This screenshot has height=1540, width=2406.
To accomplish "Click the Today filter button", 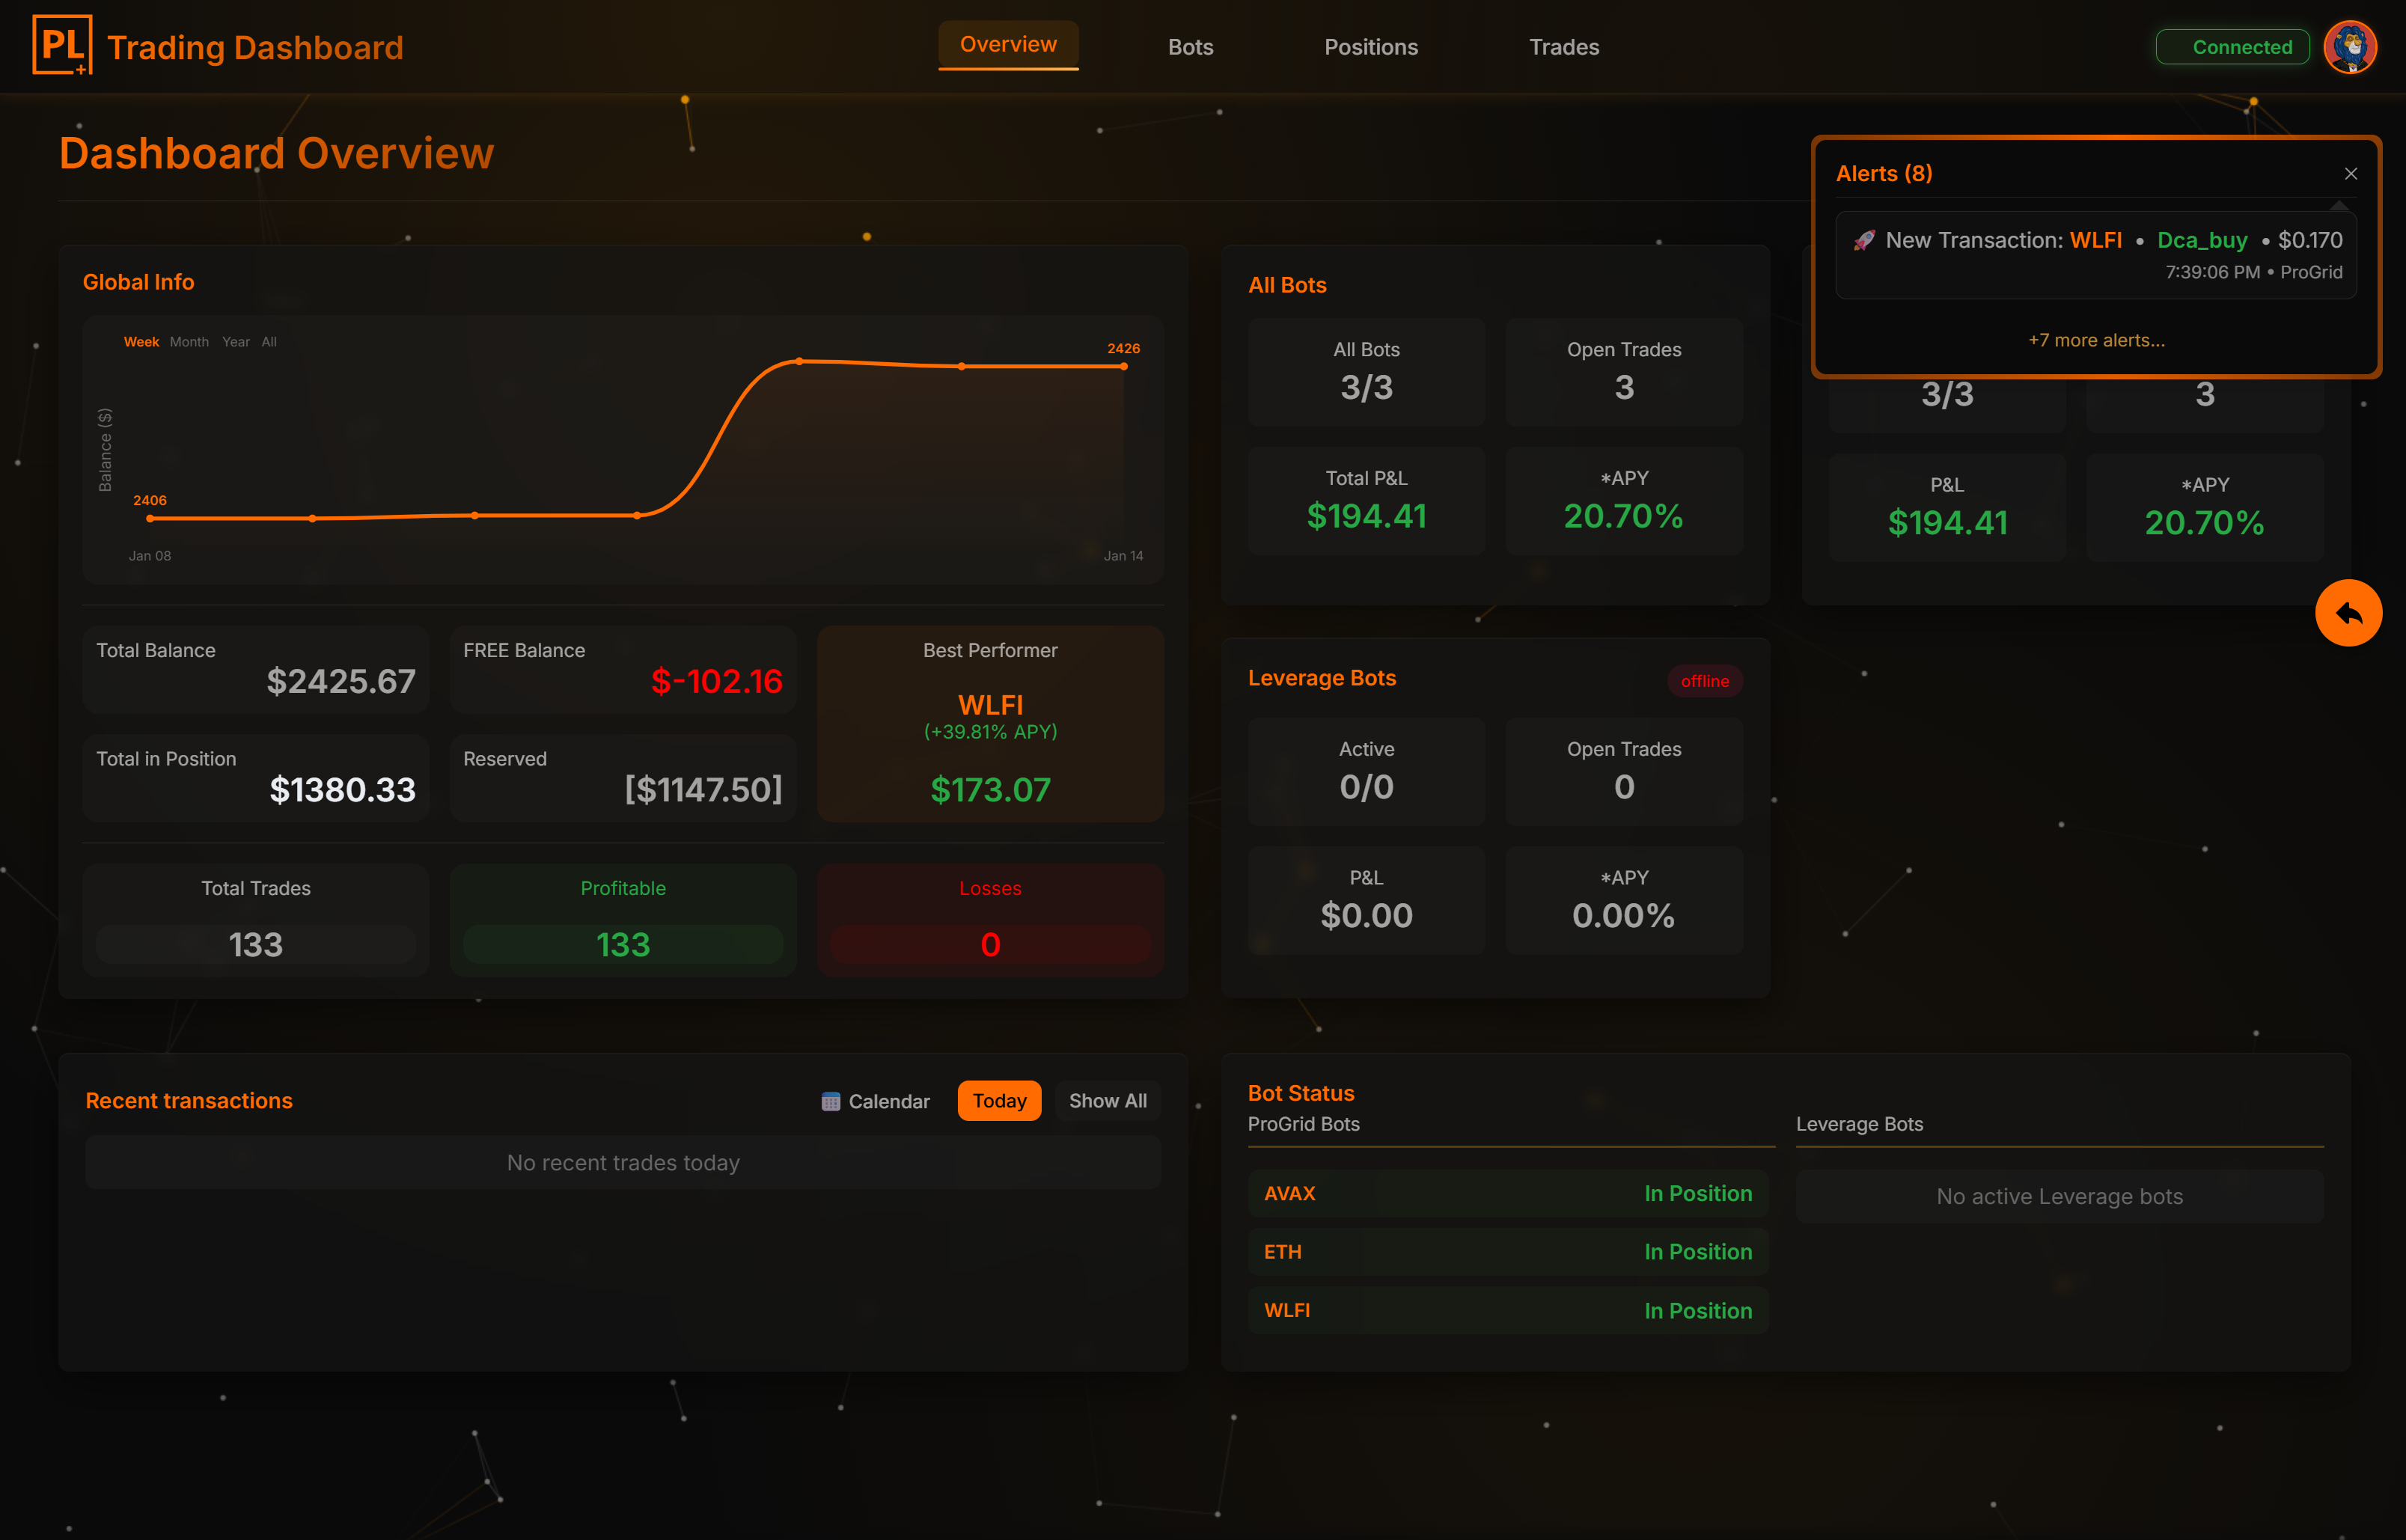I will point(998,1100).
